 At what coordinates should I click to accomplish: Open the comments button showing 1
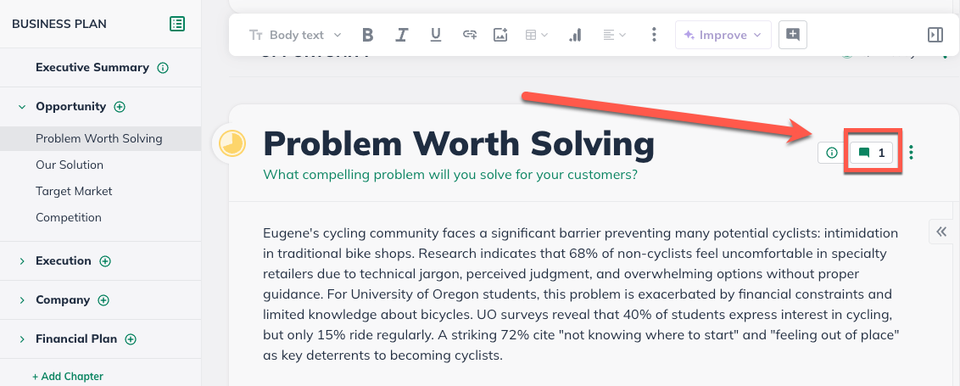[x=872, y=153]
